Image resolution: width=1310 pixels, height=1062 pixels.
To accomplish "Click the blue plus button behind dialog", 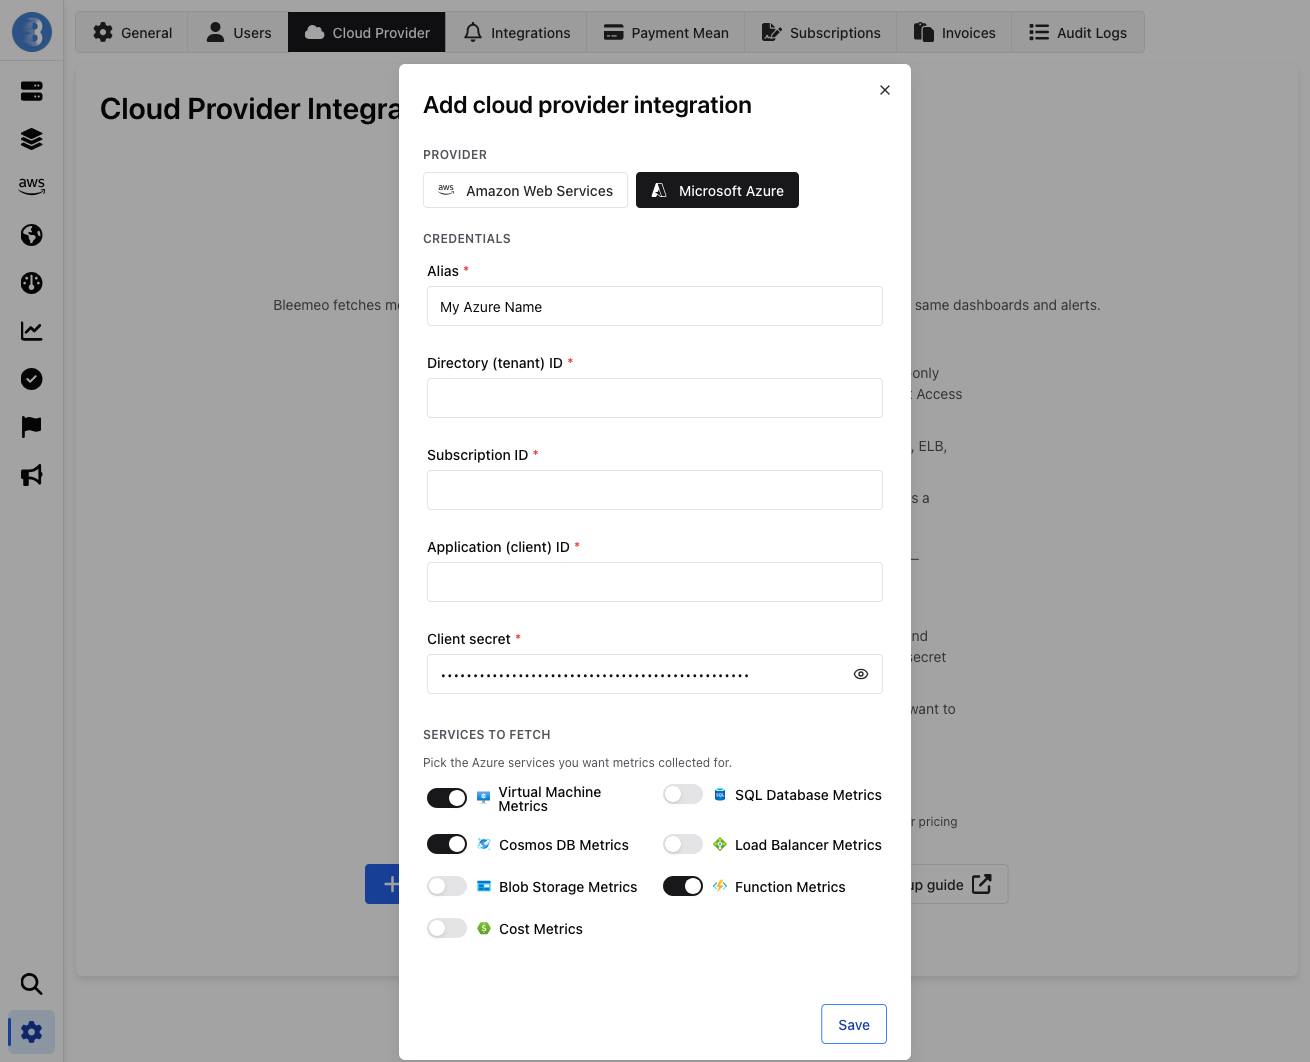I will [x=383, y=884].
